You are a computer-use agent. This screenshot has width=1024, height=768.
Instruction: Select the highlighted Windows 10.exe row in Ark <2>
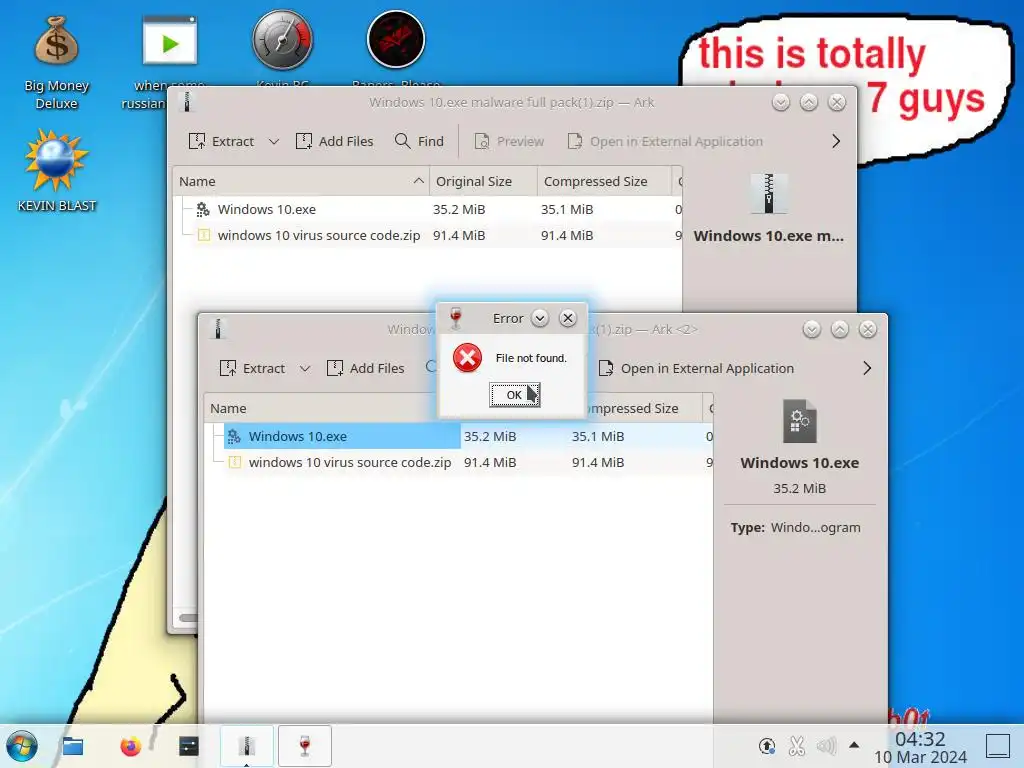click(x=458, y=436)
